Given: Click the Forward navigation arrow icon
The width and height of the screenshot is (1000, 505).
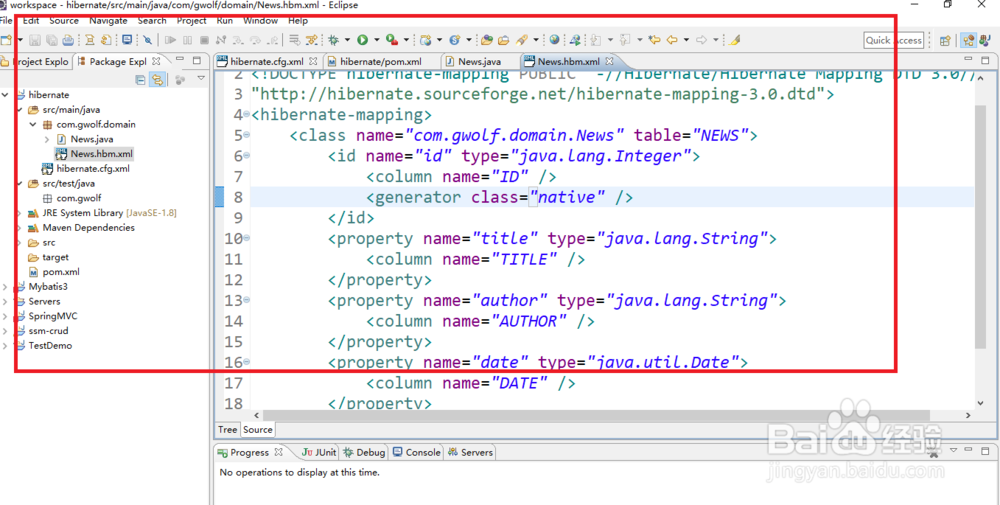Looking at the screenshot, I should 701,40.
